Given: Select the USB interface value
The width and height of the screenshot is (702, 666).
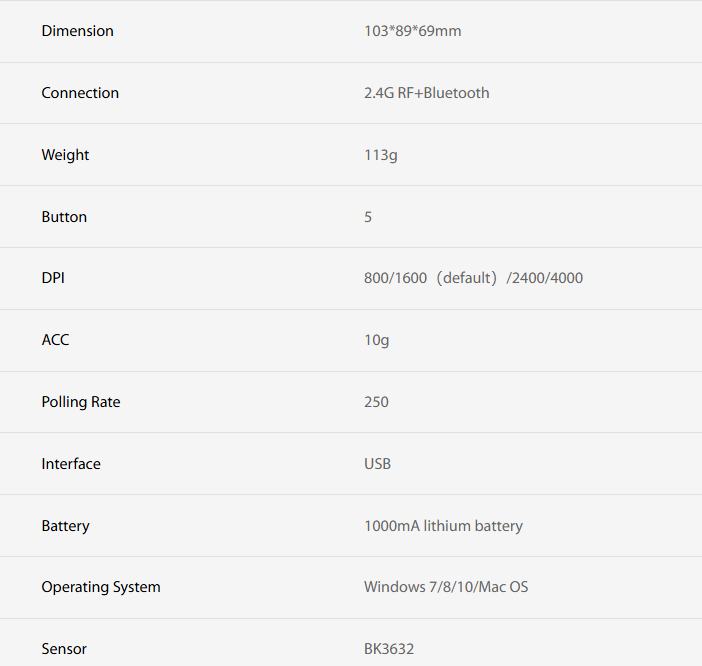Looking at the screenshot, I should coord(377,464).
